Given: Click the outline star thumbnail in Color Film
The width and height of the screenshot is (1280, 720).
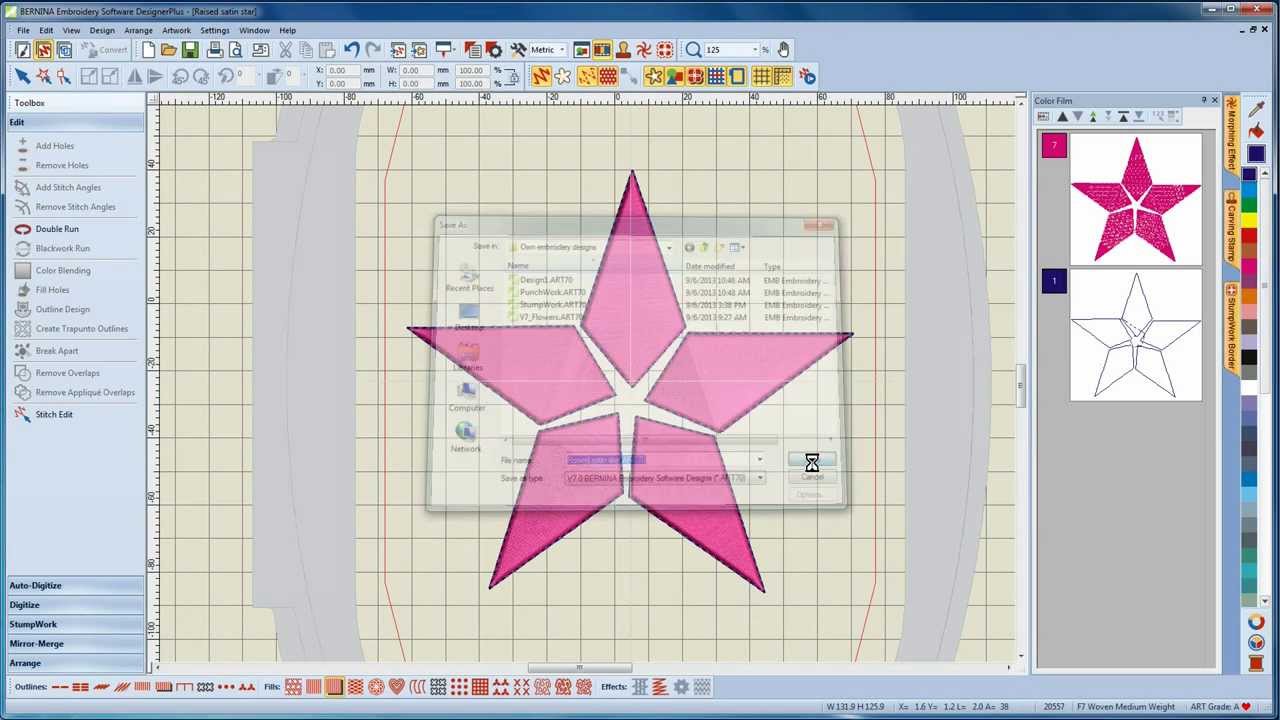Looking at the screenshot, I should coord(1136,337).
